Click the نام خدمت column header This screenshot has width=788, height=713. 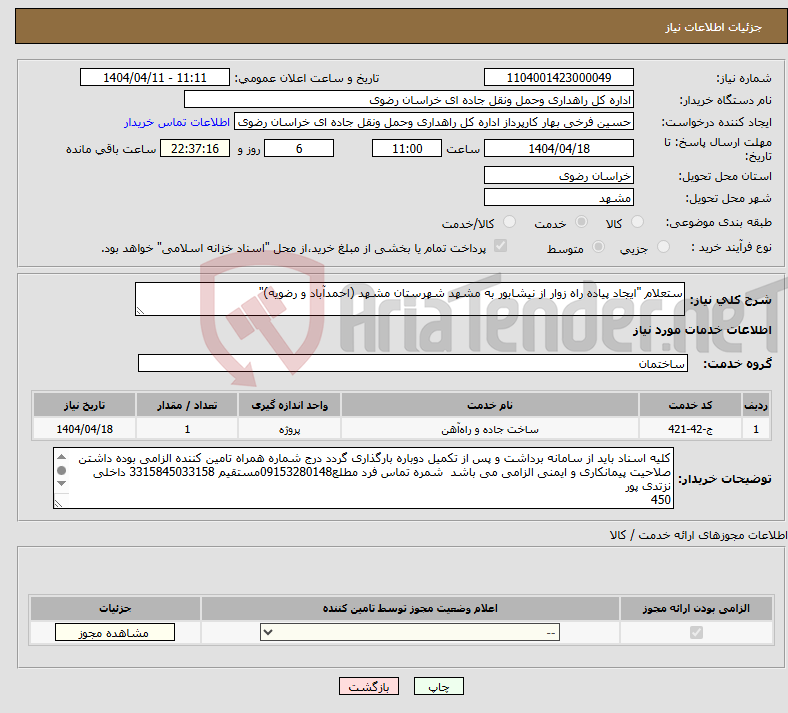[x=490, y=405]
